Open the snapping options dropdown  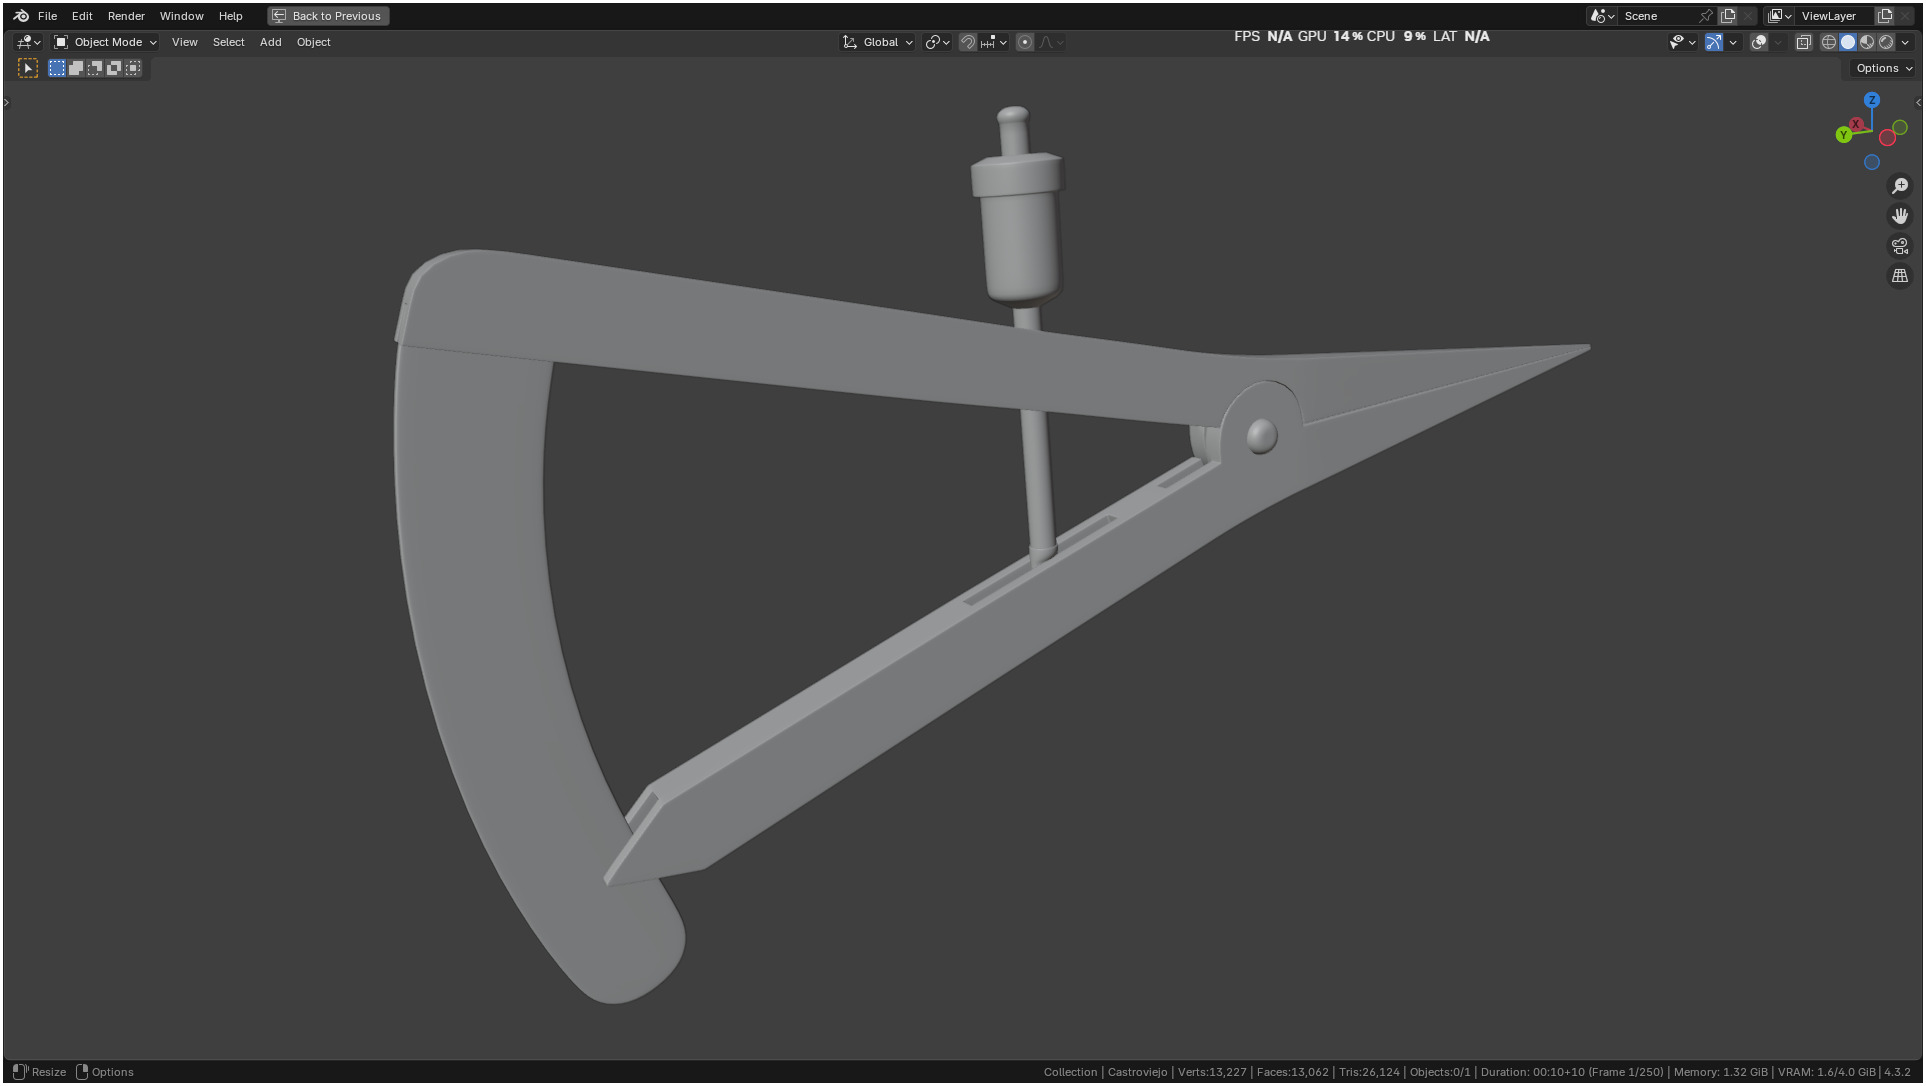tap(994, 42)
